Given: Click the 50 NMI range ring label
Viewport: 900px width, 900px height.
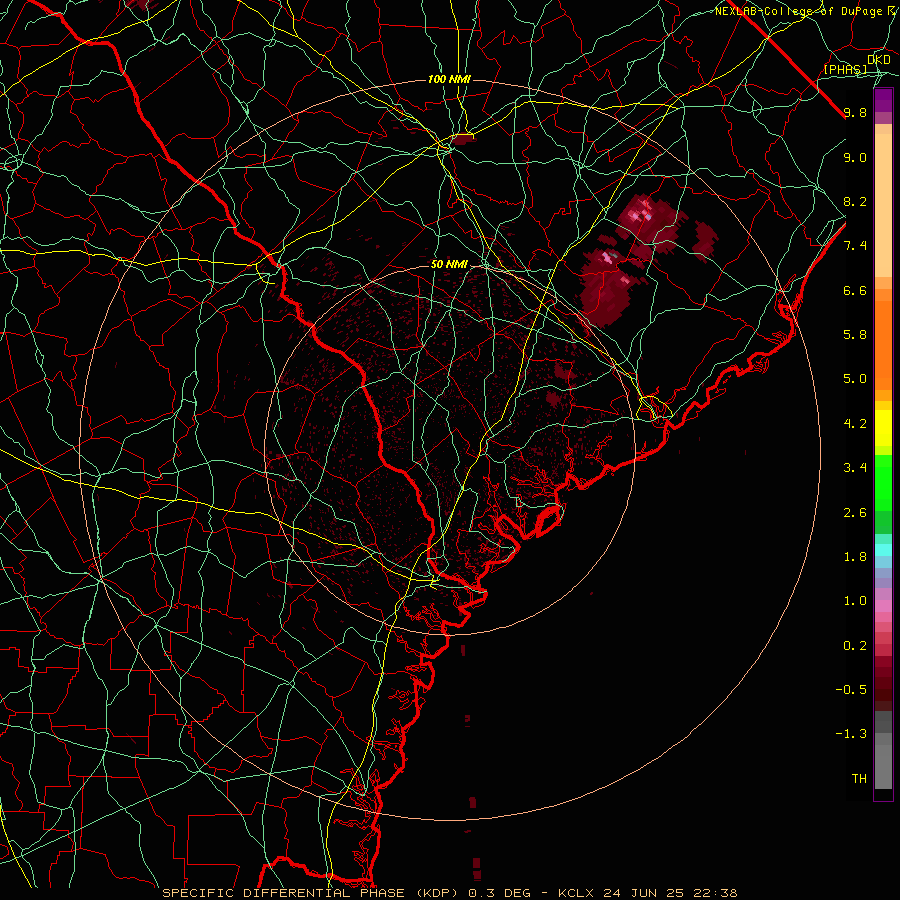Looking at the screenshot, I should pyautogui.click(x=449, y=264).
